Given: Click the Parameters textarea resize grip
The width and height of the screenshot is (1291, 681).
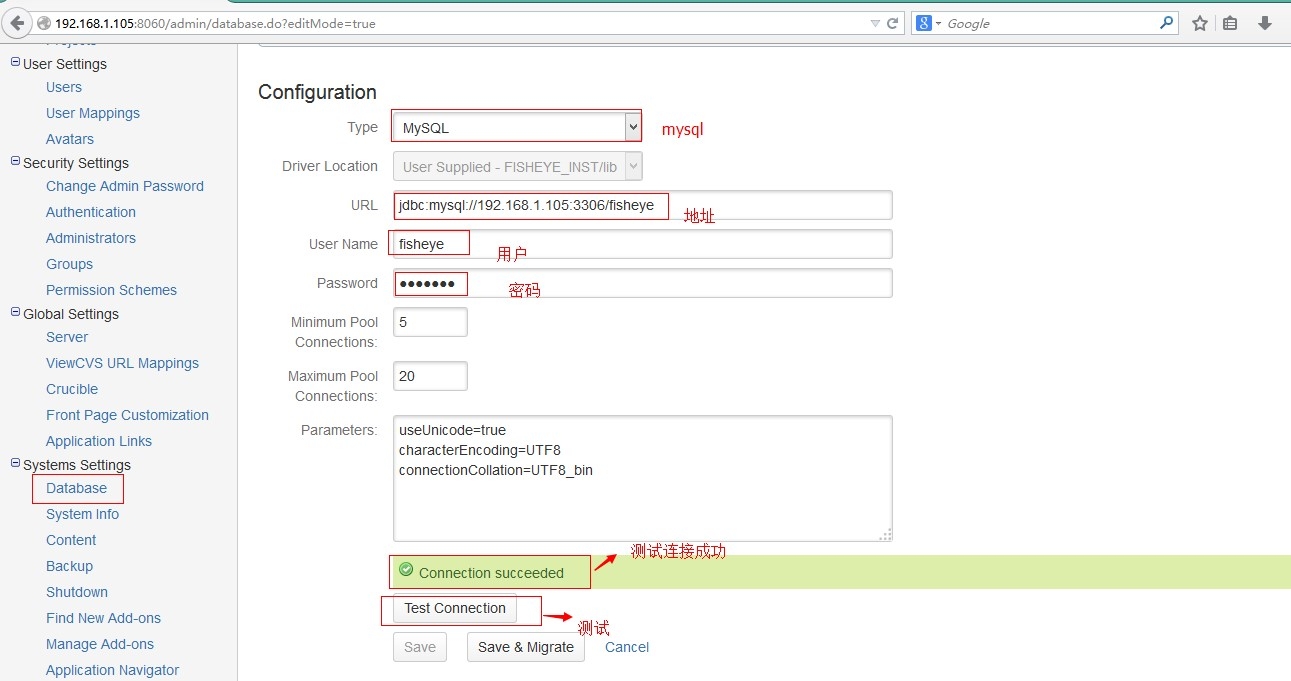Looking at the screenshot, I should click(885, 534).
